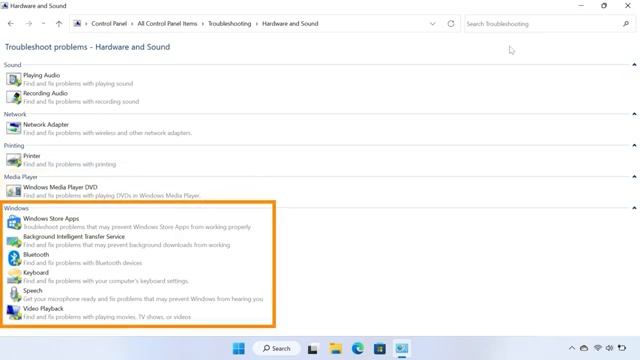Image resolution: width=640 pixels, height=360 pixels.
Task: Click the Video Playback icon
Action: [14, 312]
